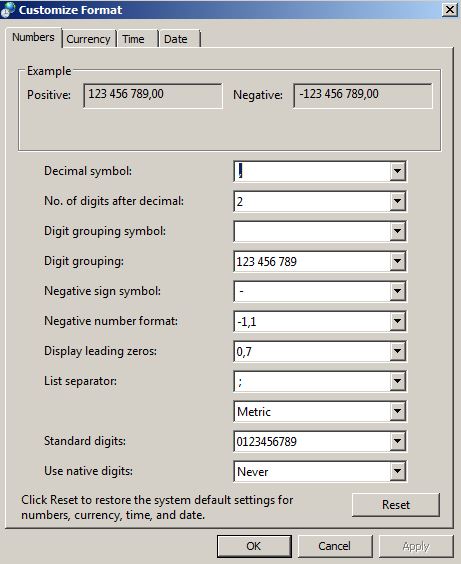This screenshot has height=564, width=461.
Task: Confirm settings with OK button
Action: tap(254, 546)
